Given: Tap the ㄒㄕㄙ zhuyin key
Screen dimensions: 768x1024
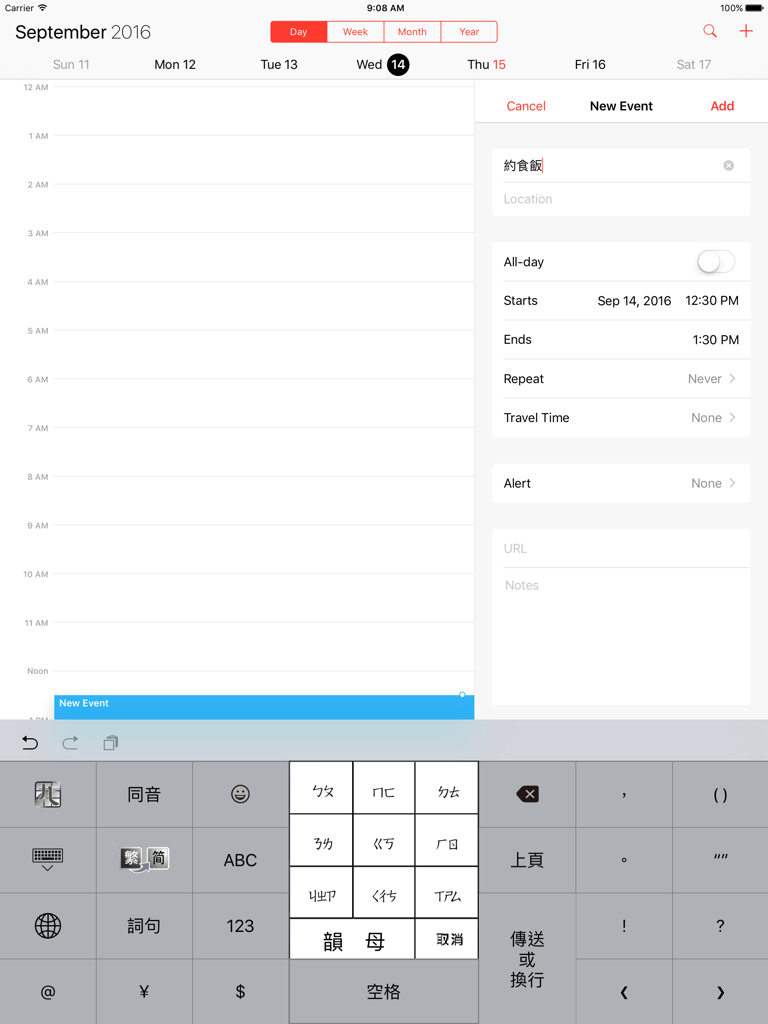Looking at the screenshot, I should (447, 893).
